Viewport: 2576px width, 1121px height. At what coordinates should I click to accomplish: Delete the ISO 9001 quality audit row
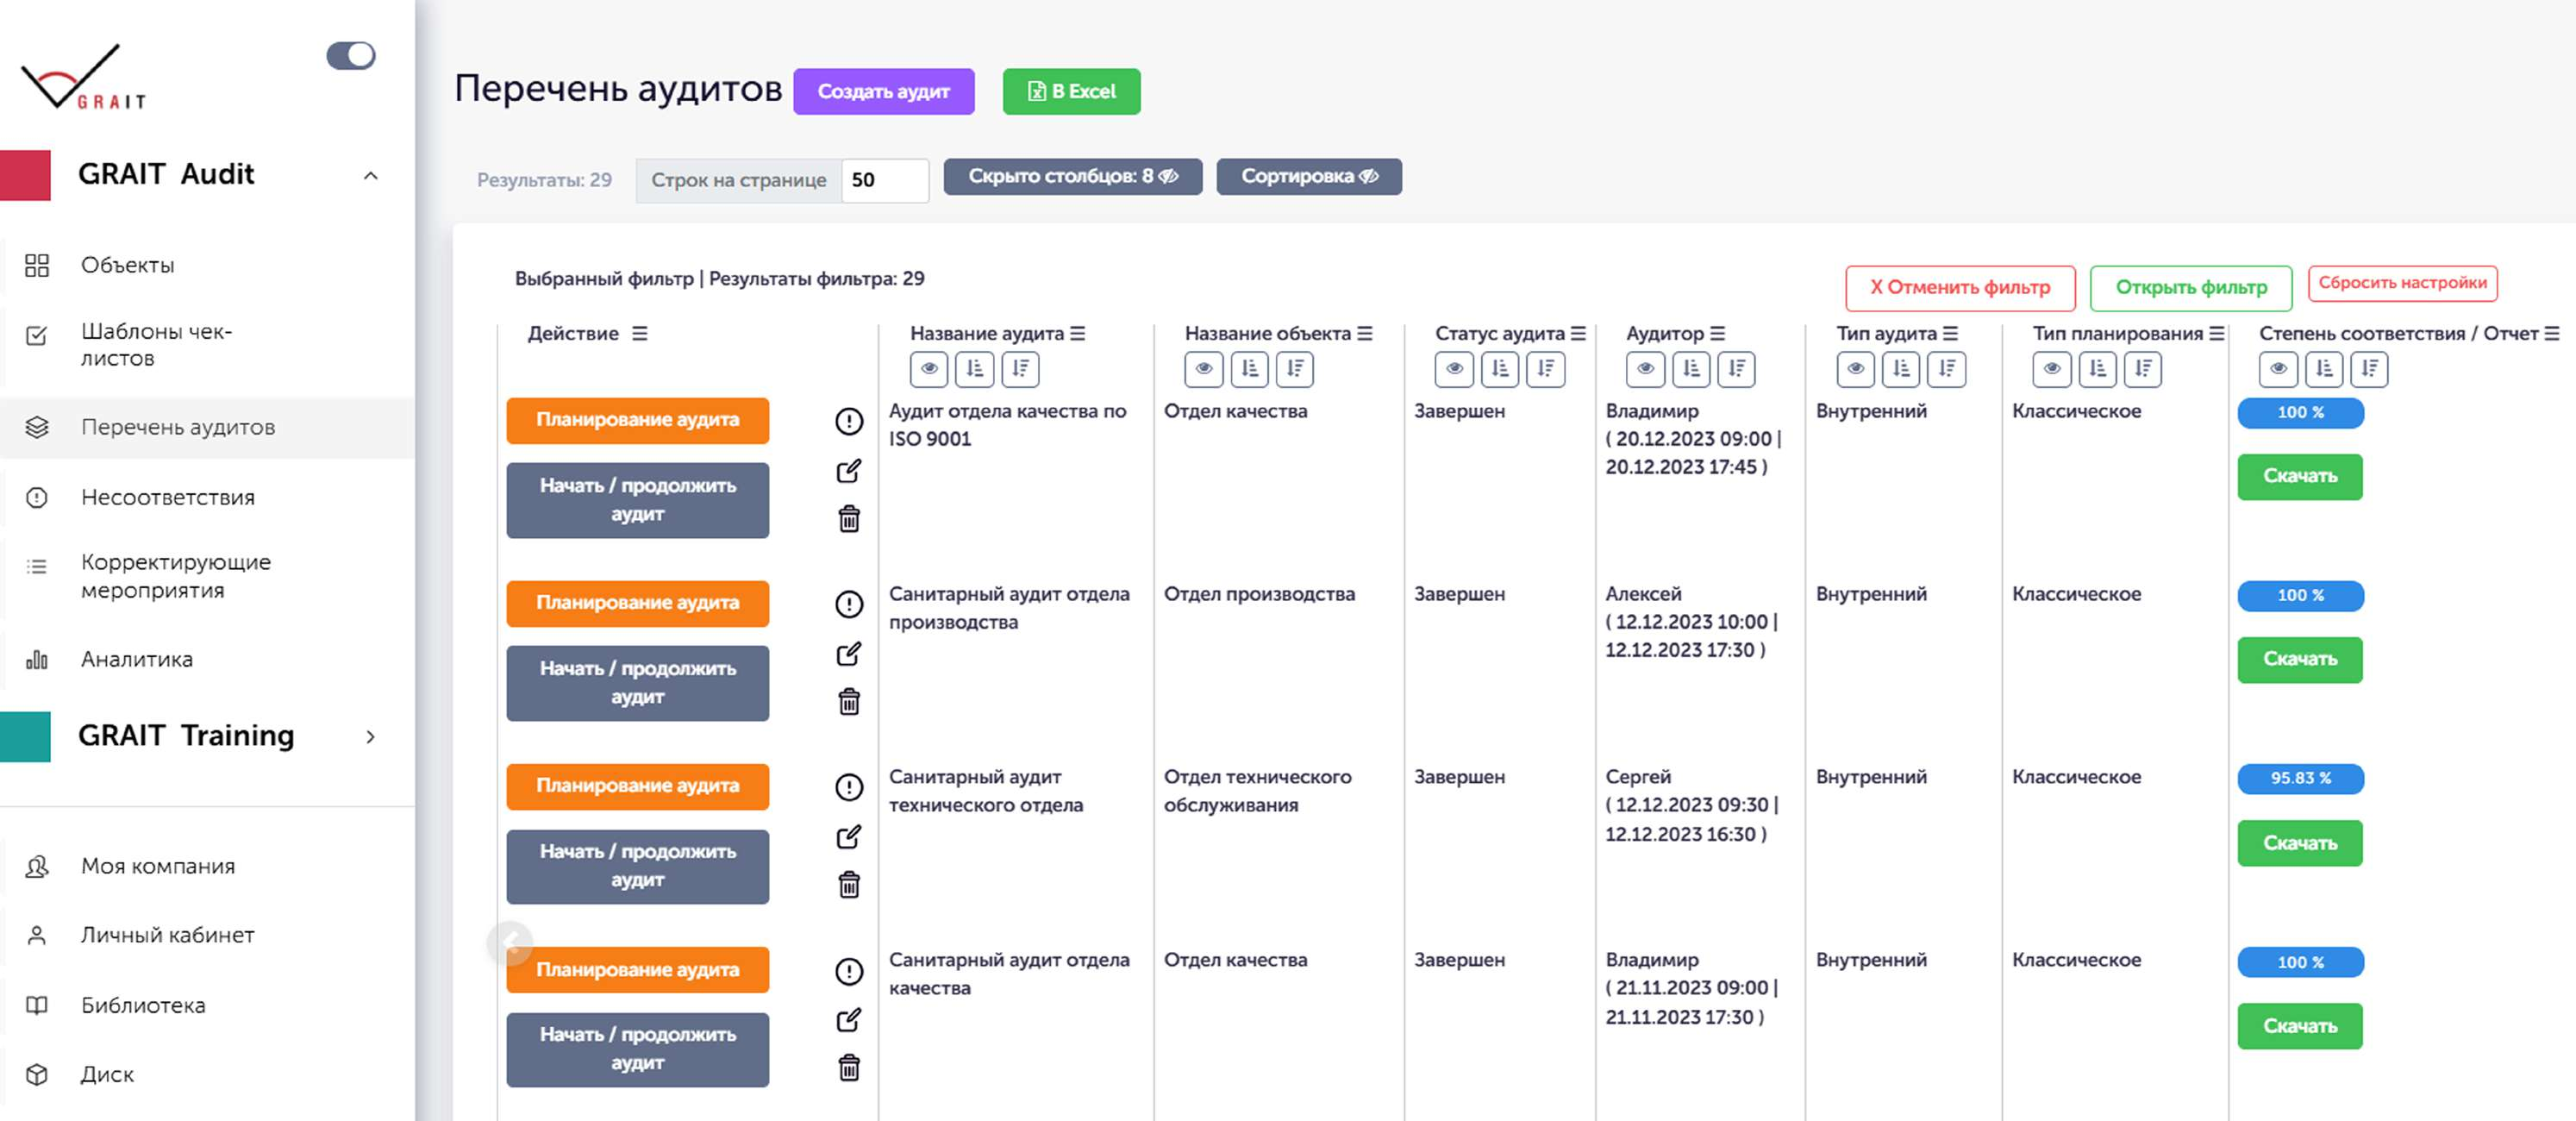pyautogui.click(x=848, y=519)
